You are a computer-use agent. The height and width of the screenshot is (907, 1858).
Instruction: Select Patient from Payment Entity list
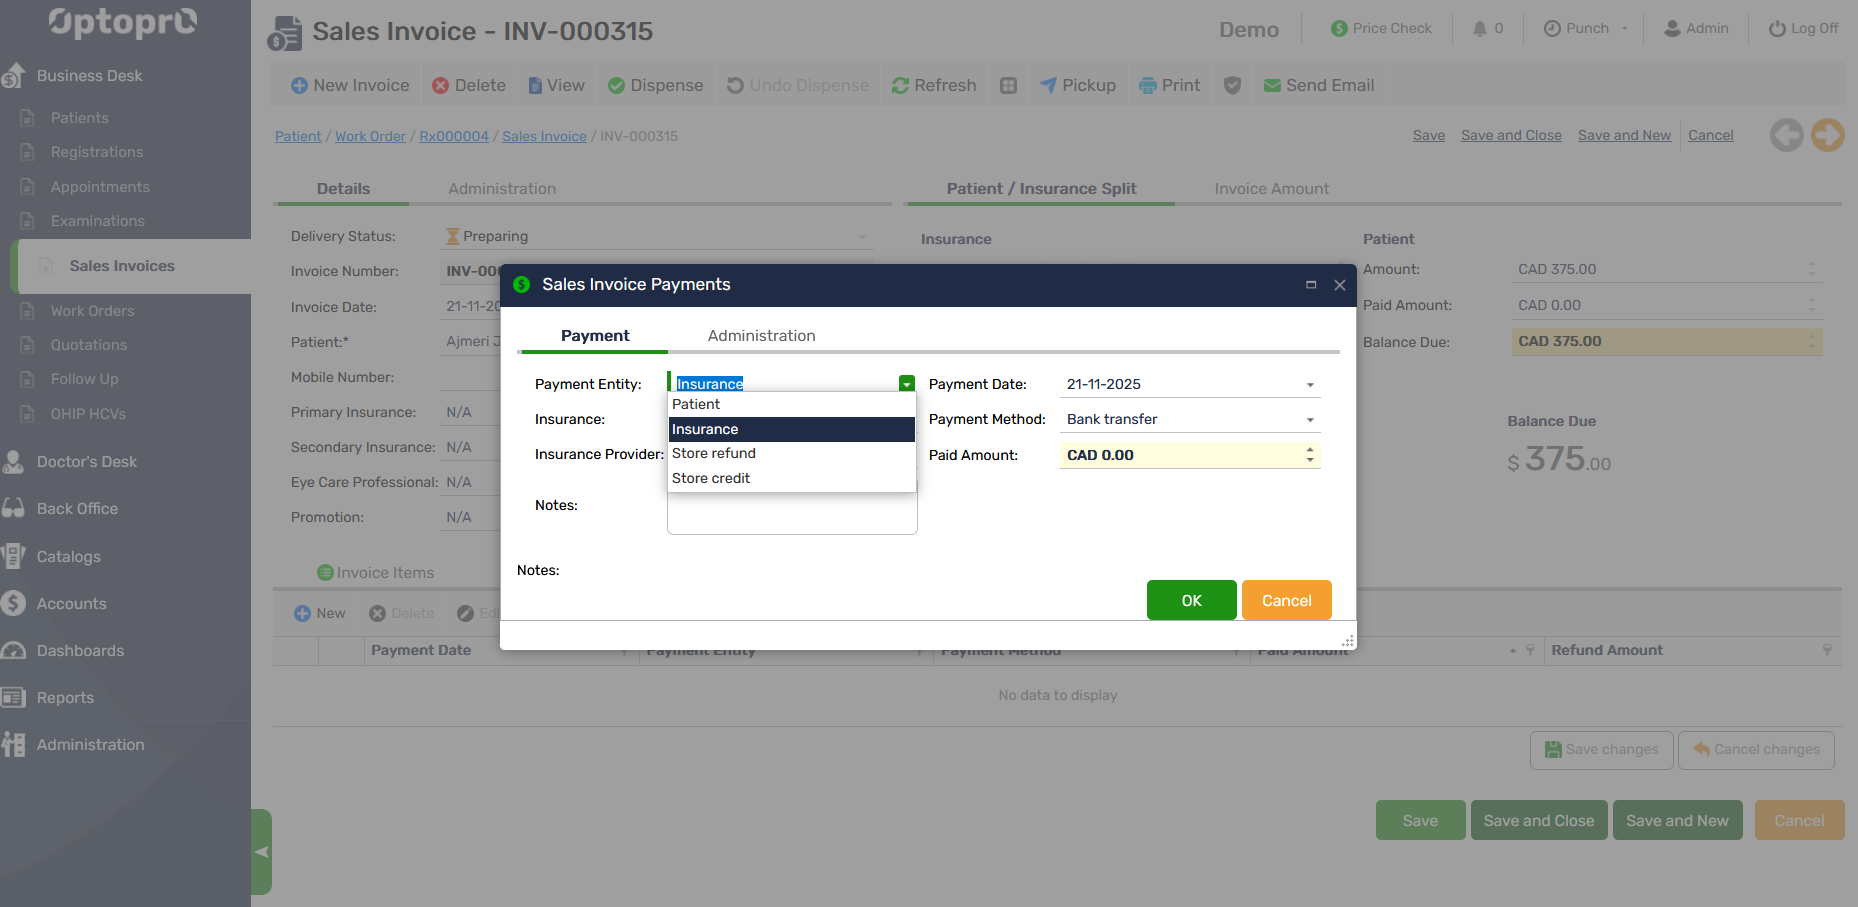point(696,405)
